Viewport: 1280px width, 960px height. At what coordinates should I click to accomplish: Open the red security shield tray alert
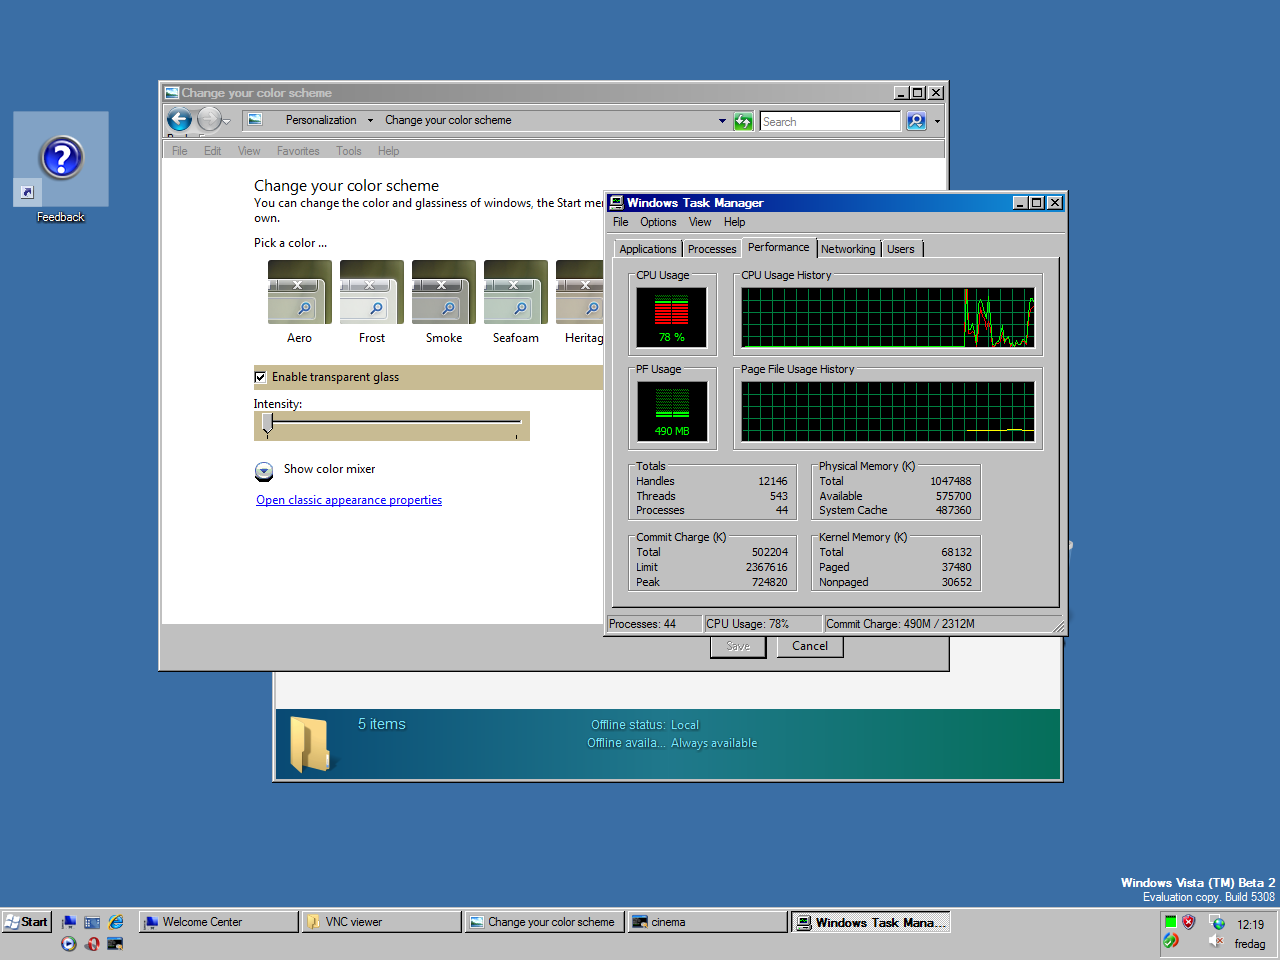coord(1188,922)
